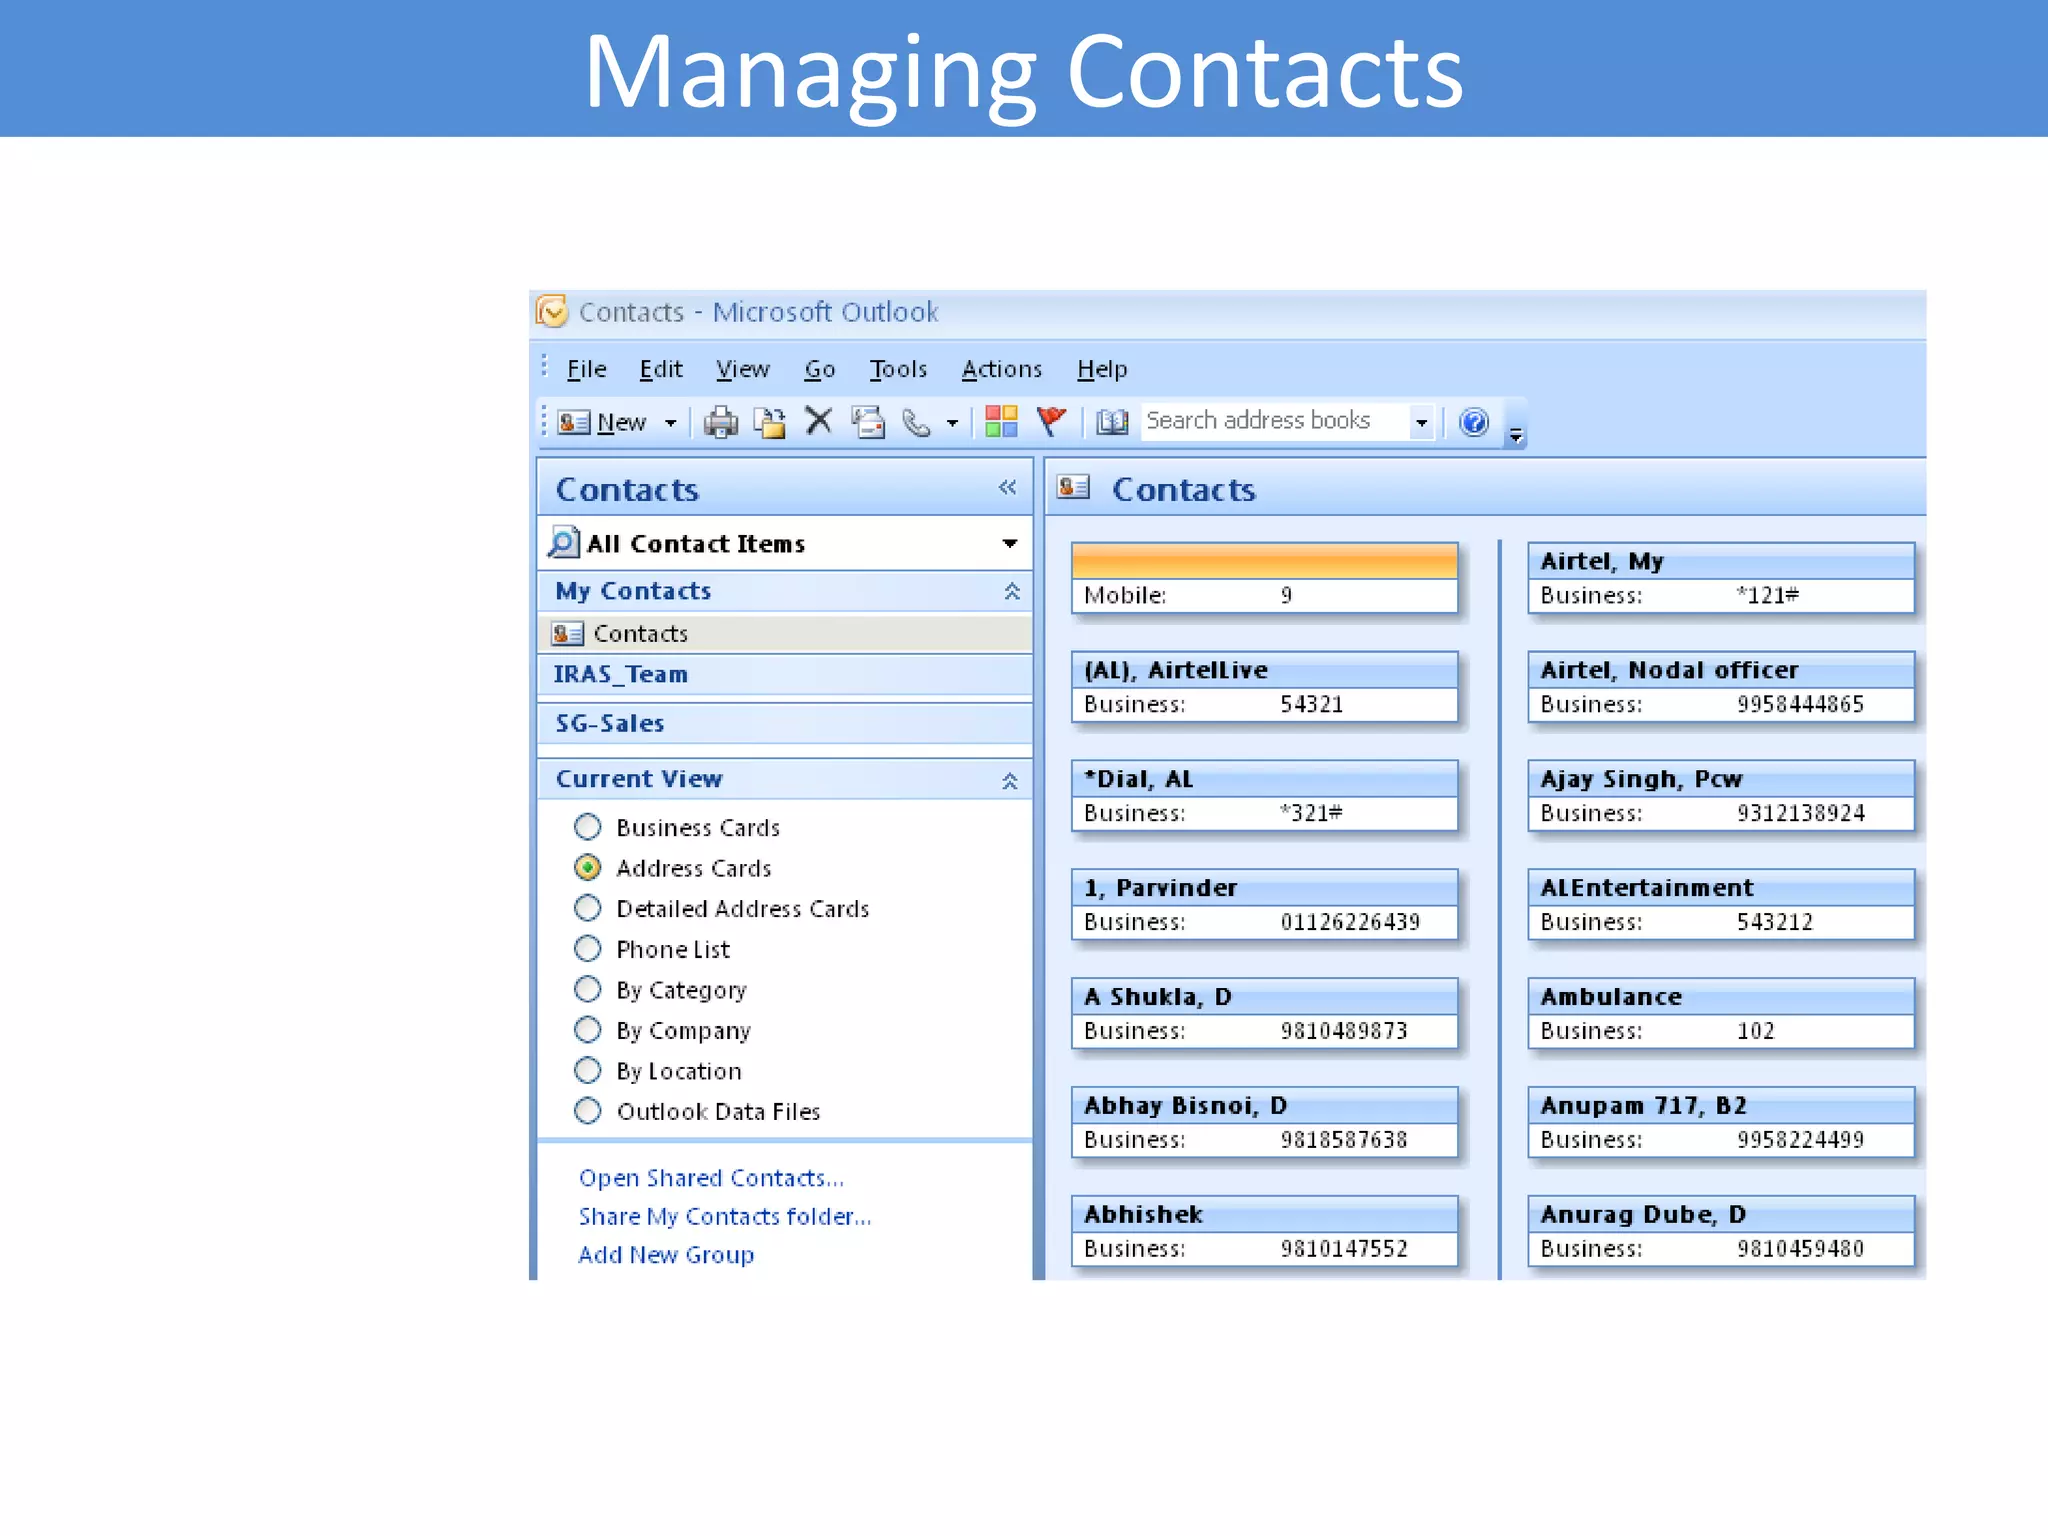The width and height of the screenshot is (2048, 1536).
Task: Open the File menu
Action: (x=586, y=369)
